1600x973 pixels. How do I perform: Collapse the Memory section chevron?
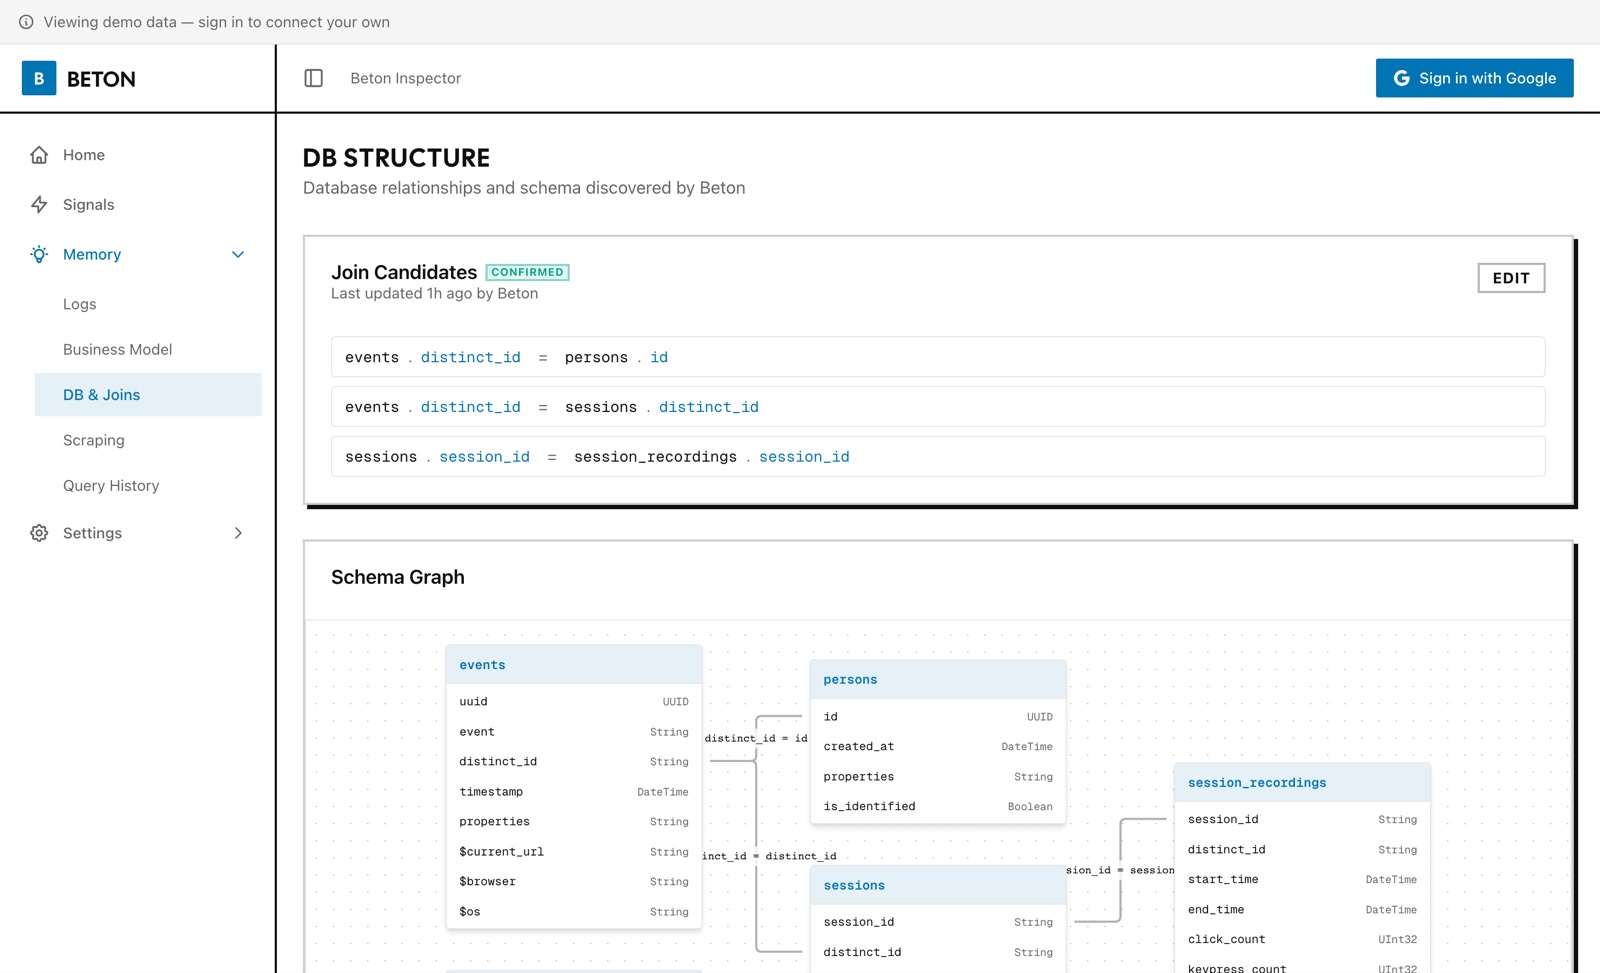click(x=238, y=254)
